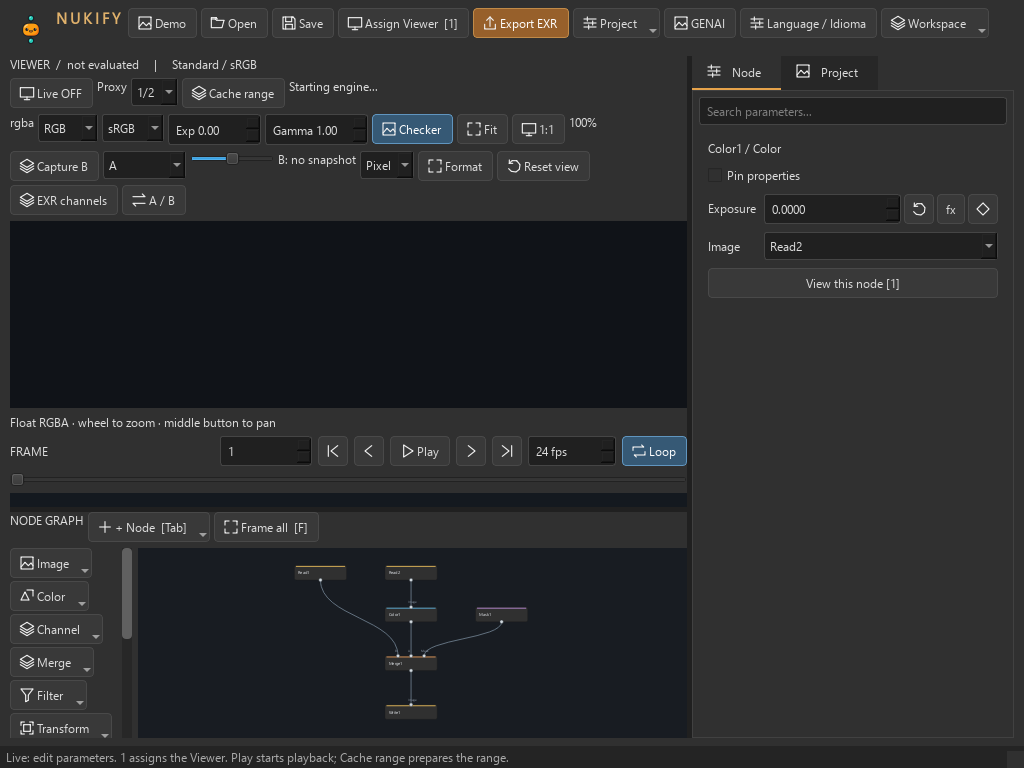
Task: Select the Read1 node in graph
Action: pos(320,573)
